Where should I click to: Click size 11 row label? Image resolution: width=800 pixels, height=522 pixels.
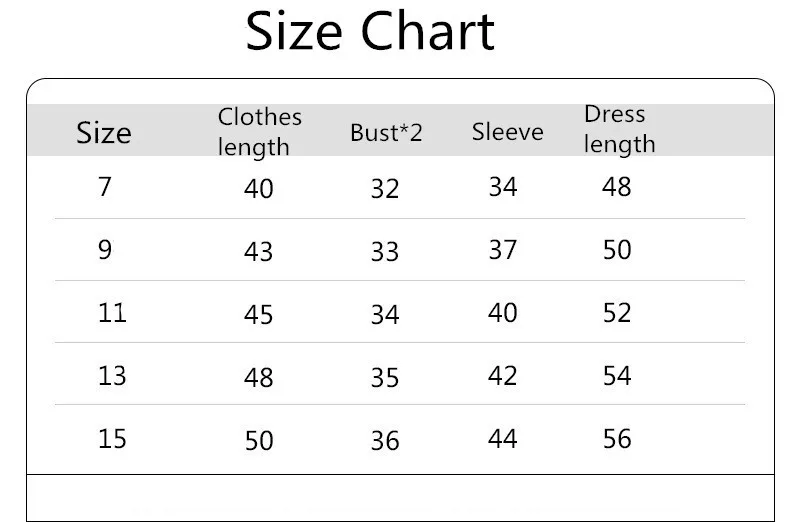pos(112,312)
